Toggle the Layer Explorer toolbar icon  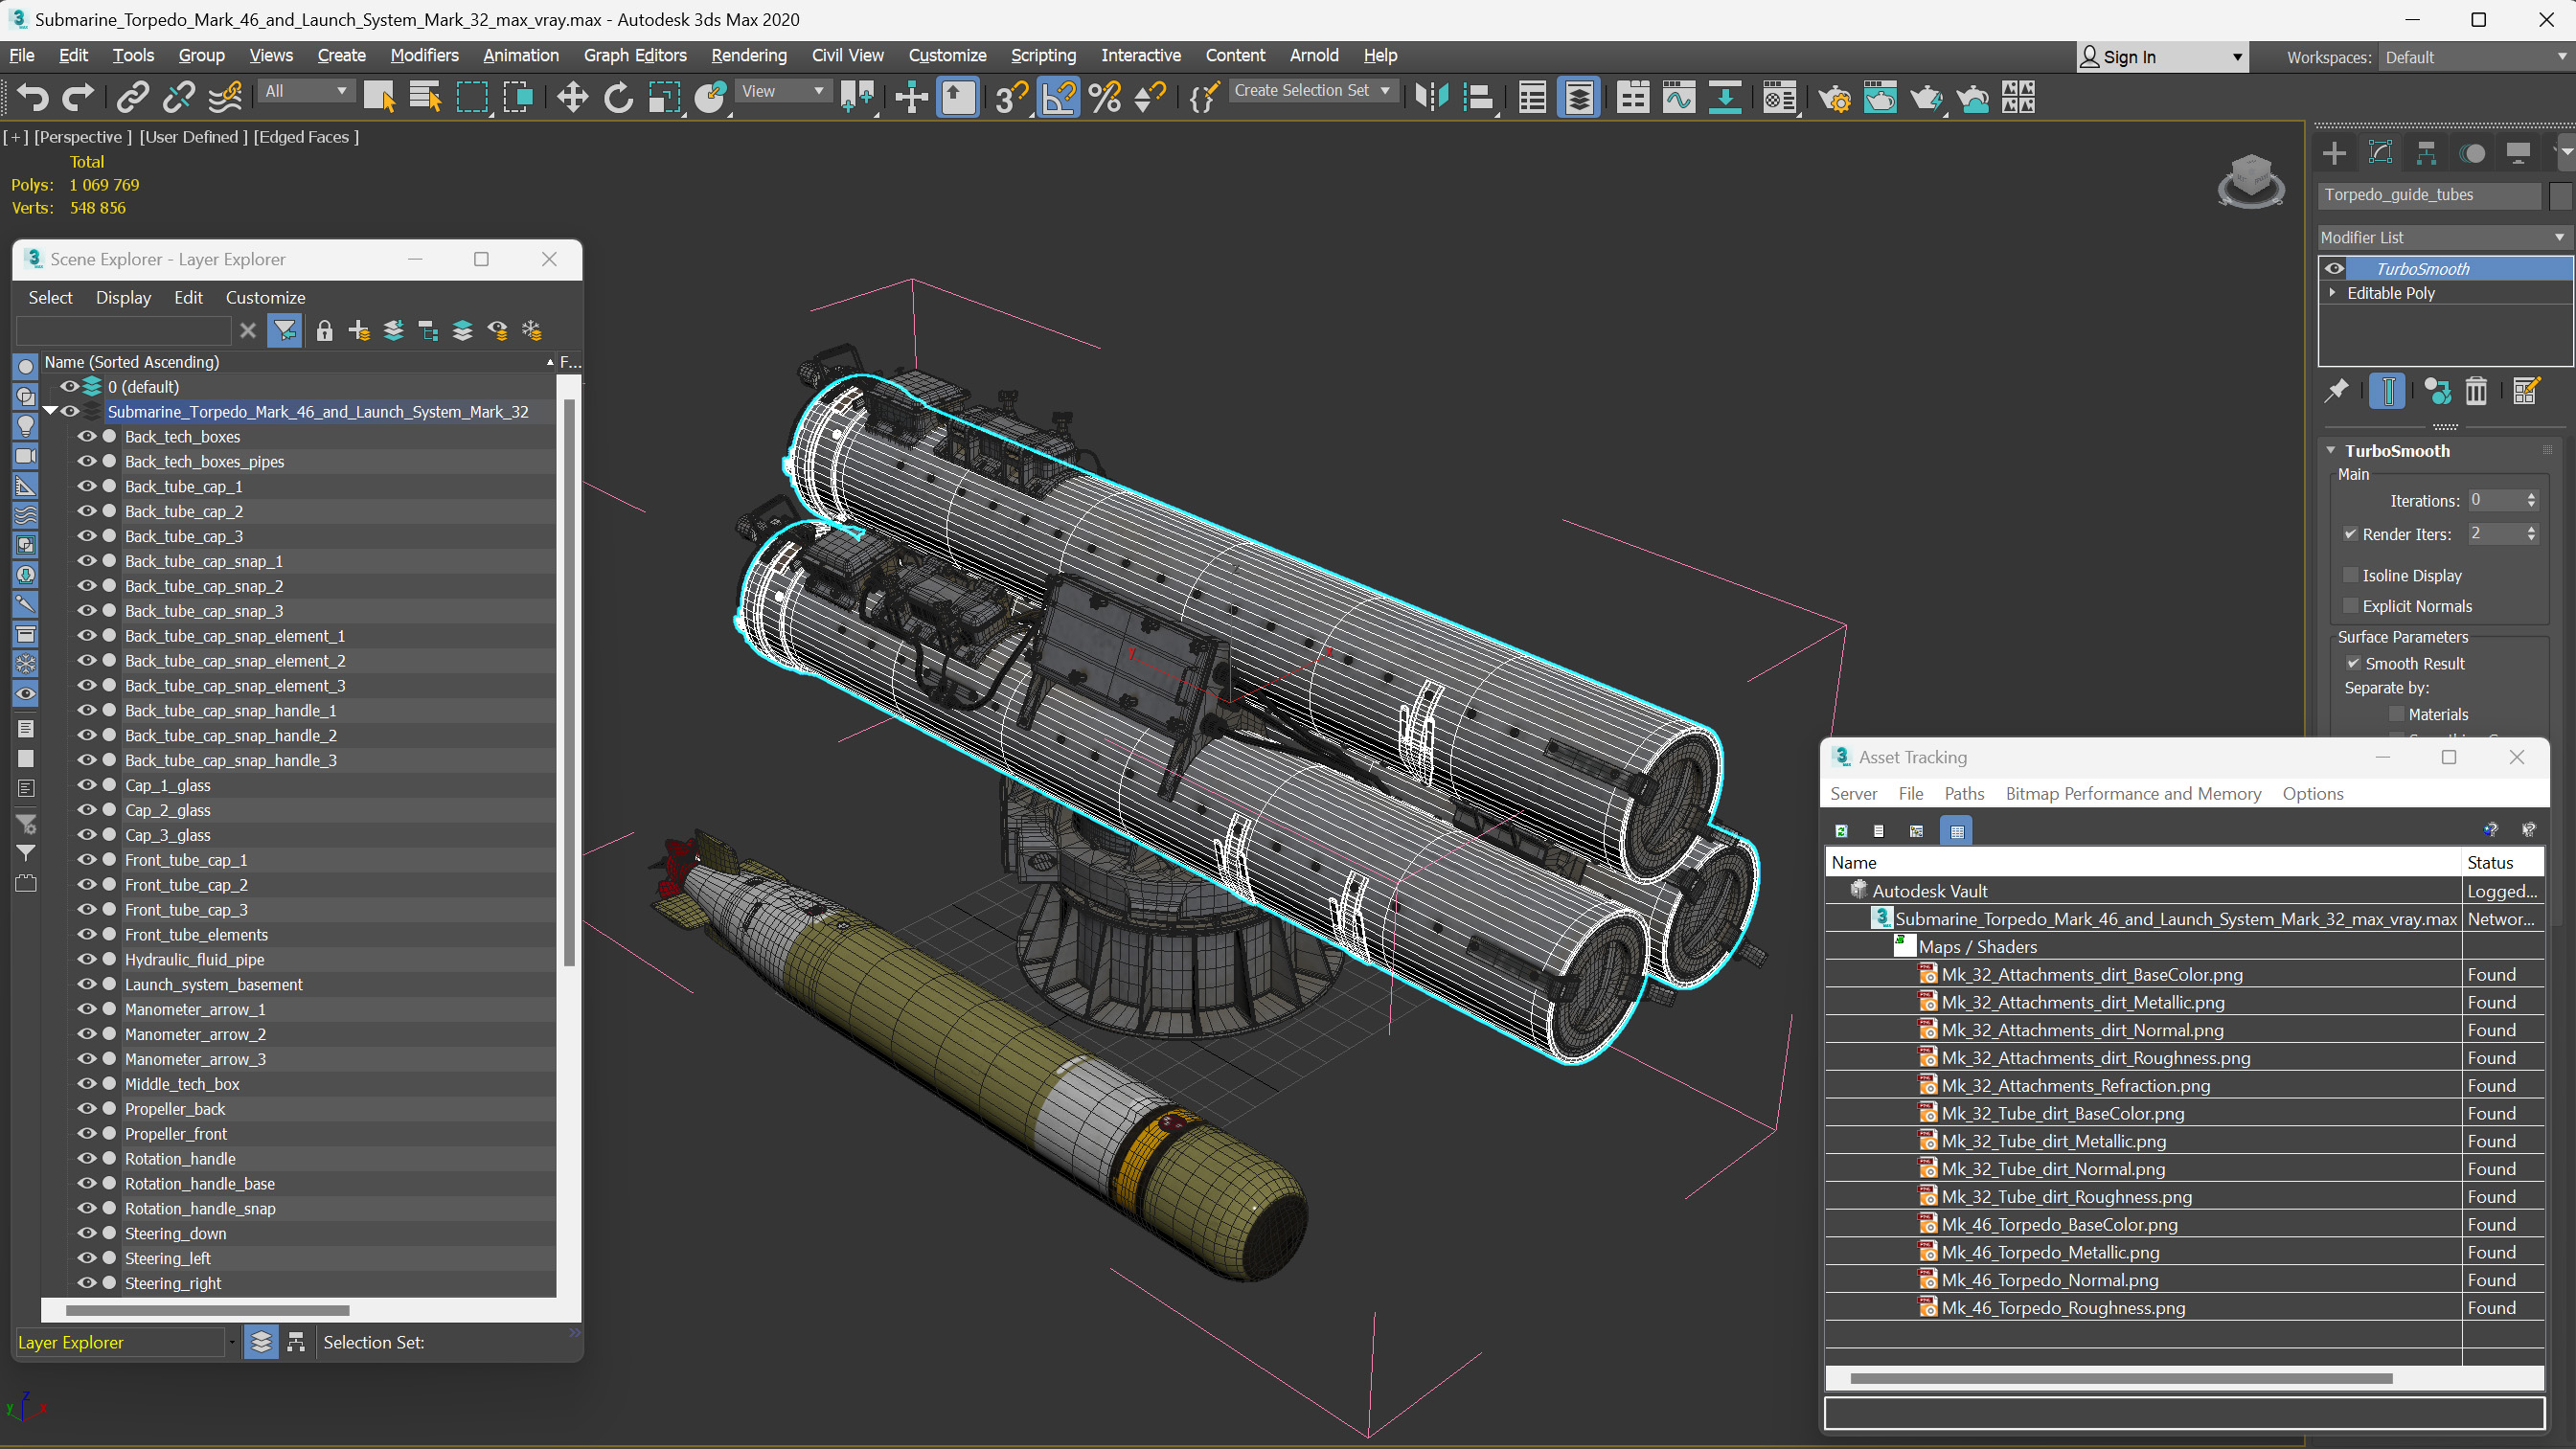tap(1578, 97)
